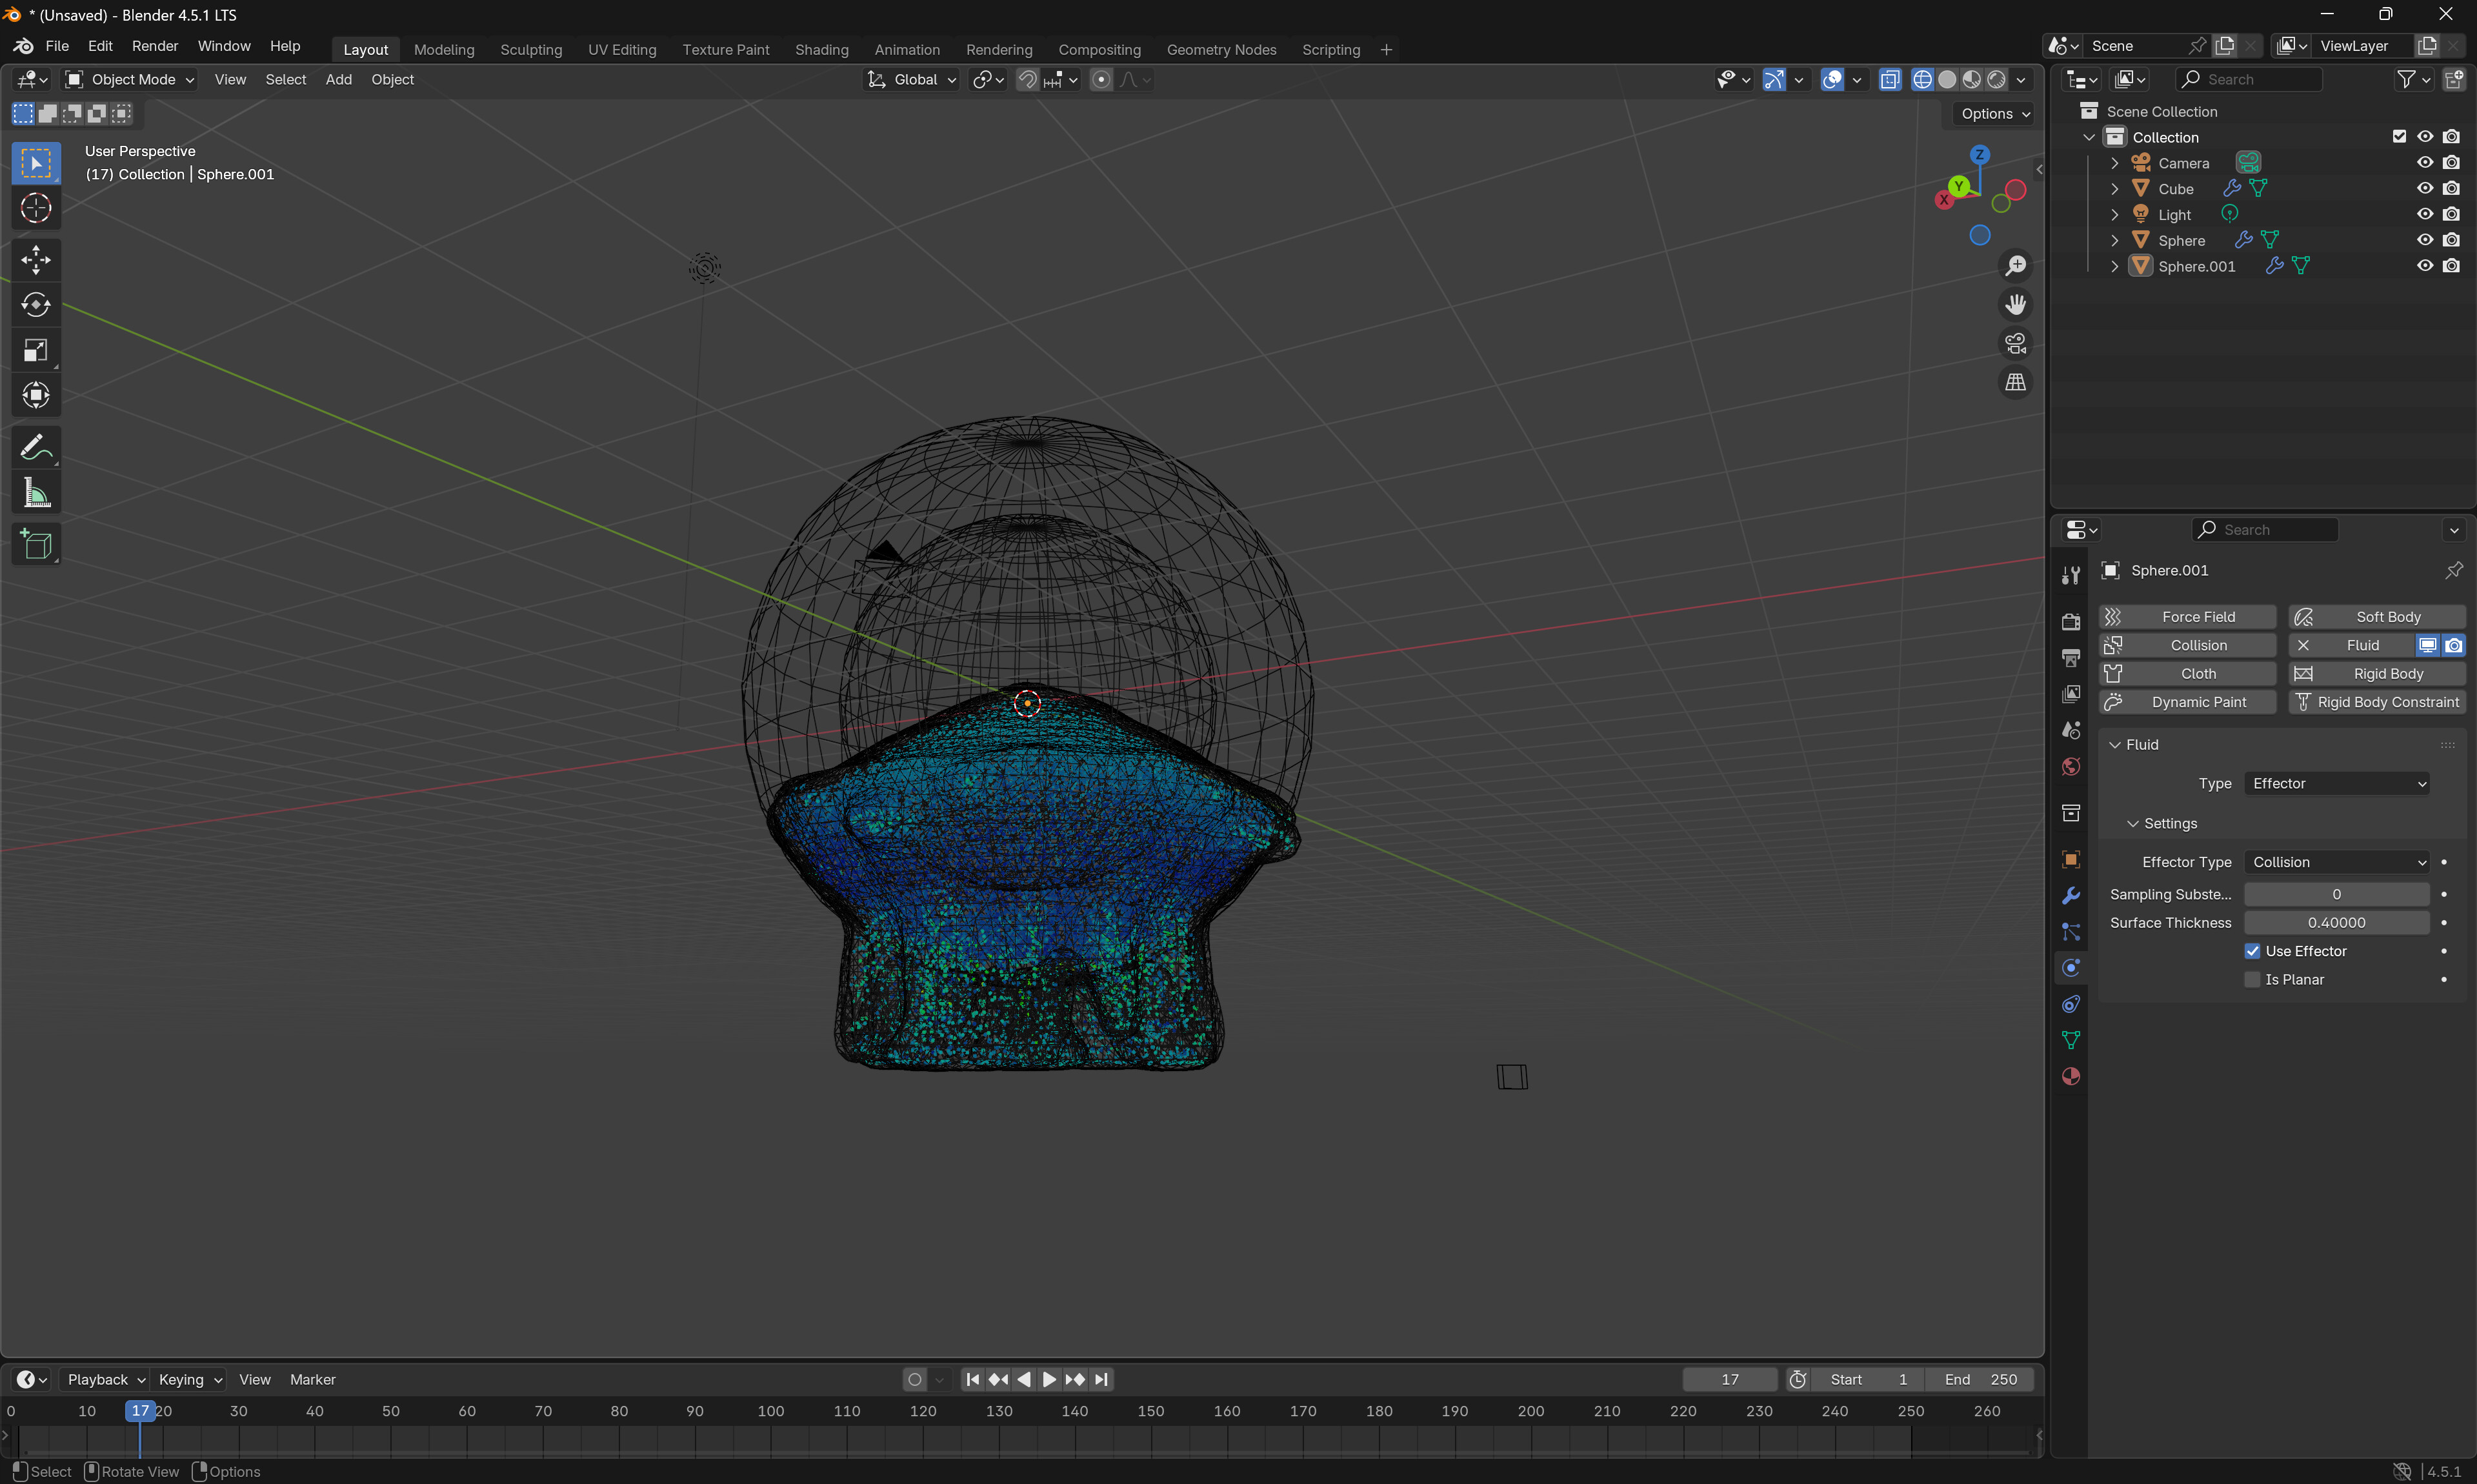The height and width of the screenshot is (1484, 2477).
Task: Open the Global transform orientation dropdown
Action: coord(912,80)
